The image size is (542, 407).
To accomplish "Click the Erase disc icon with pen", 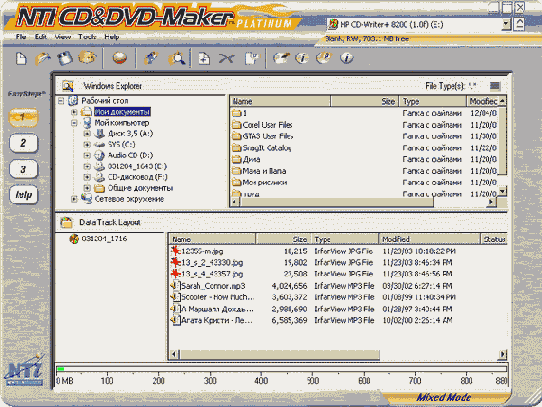I will tap(281, 58).
